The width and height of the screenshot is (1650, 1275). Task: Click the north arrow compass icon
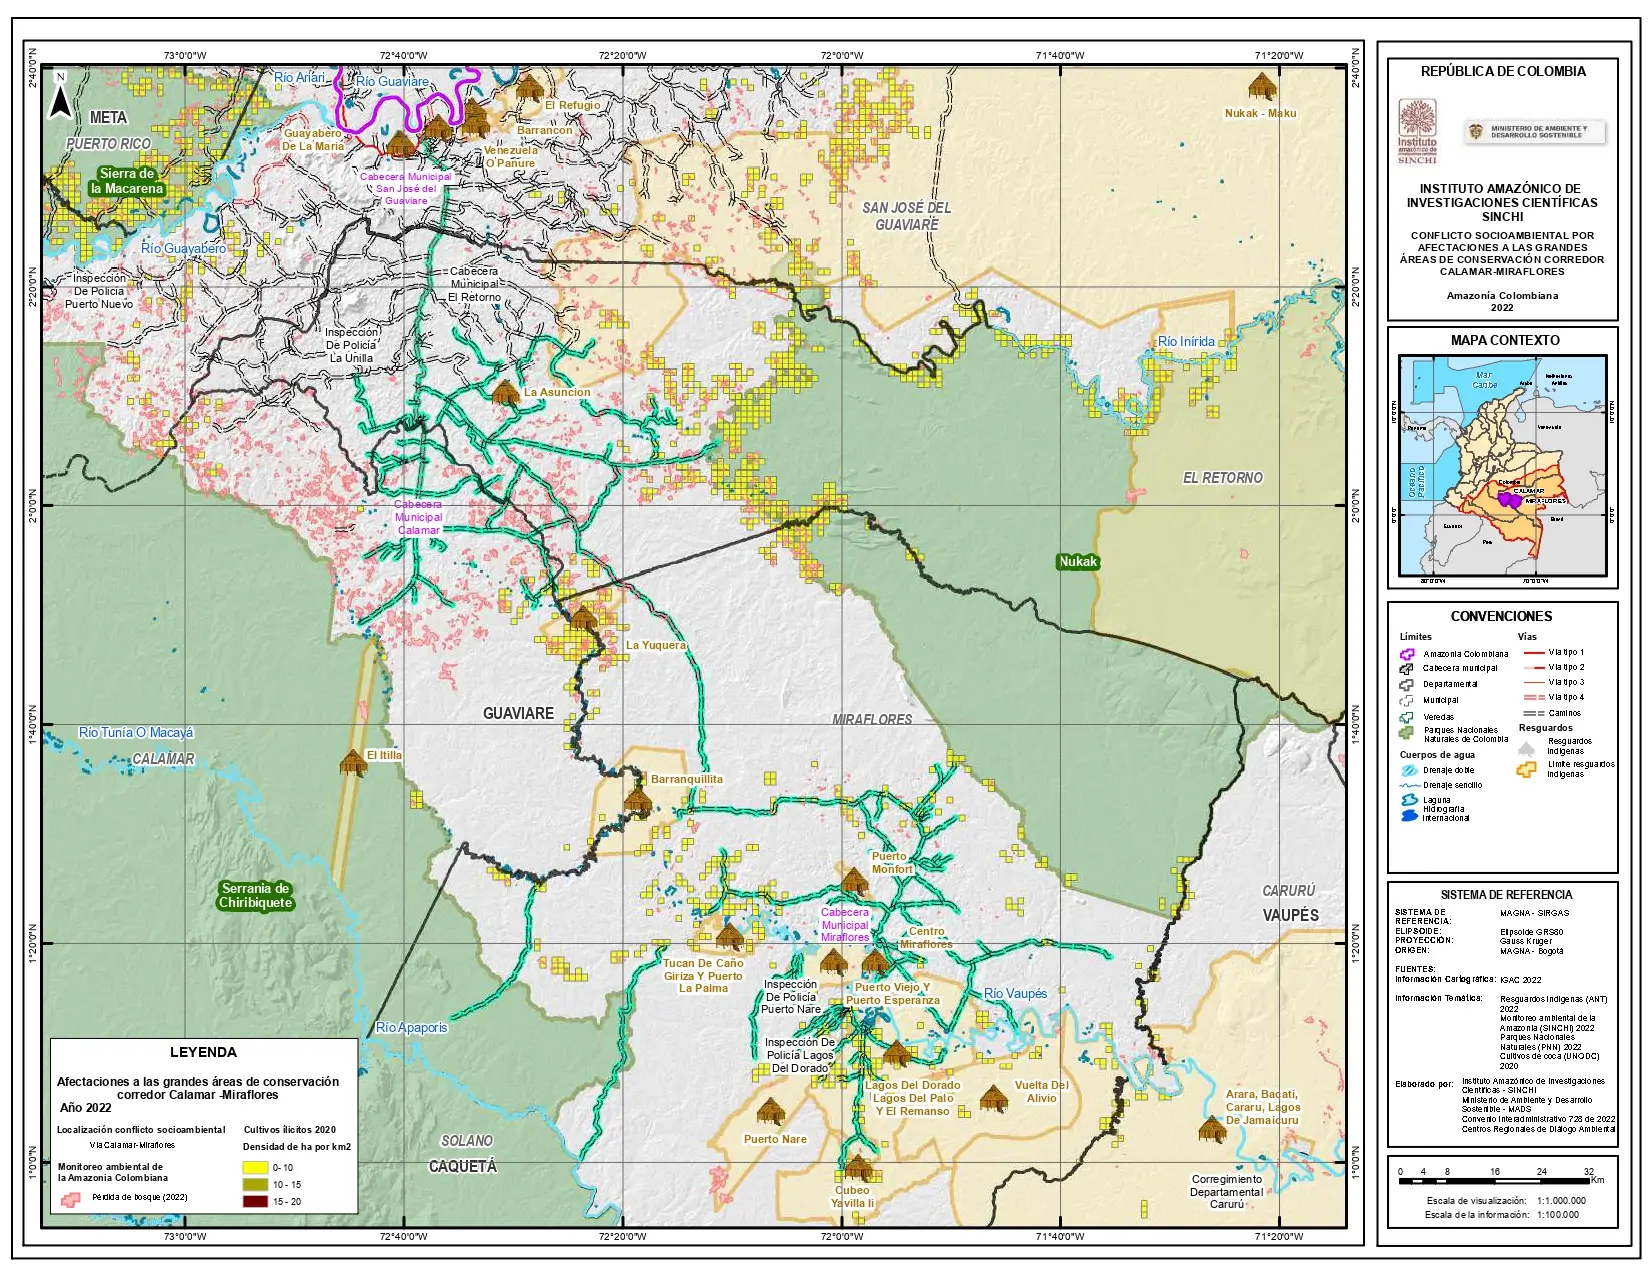pos(61,96)
